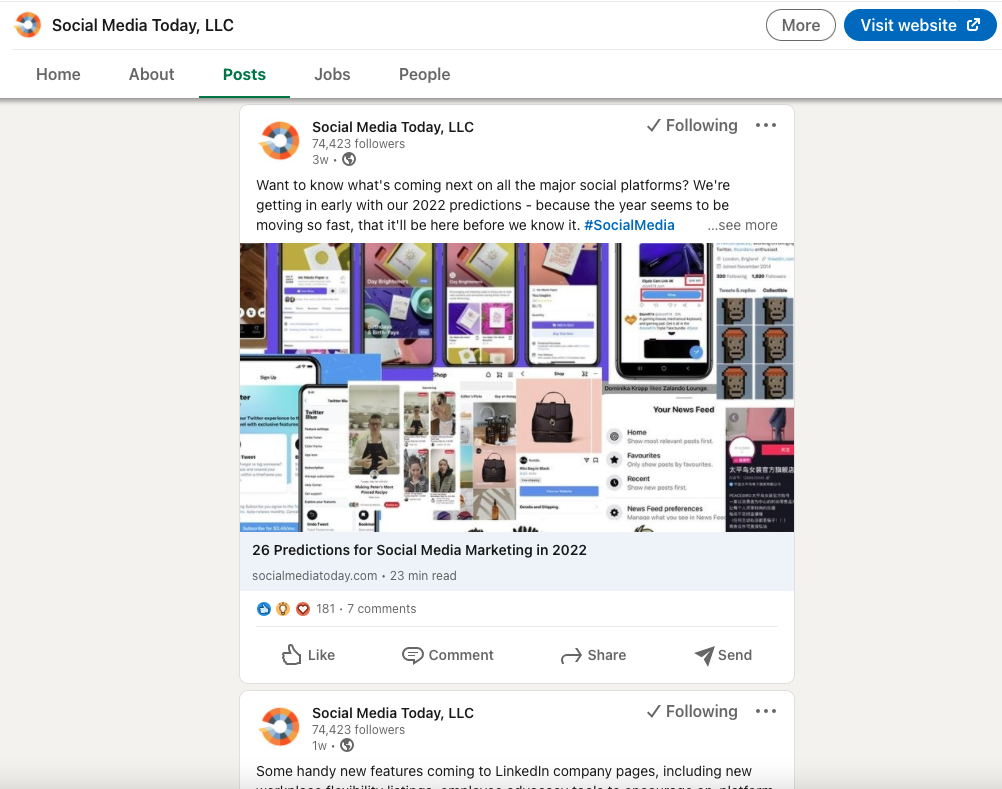Click the celebrate reaction emoji
The height and width of the screenshot is (789, 1002).
(282, 608)
